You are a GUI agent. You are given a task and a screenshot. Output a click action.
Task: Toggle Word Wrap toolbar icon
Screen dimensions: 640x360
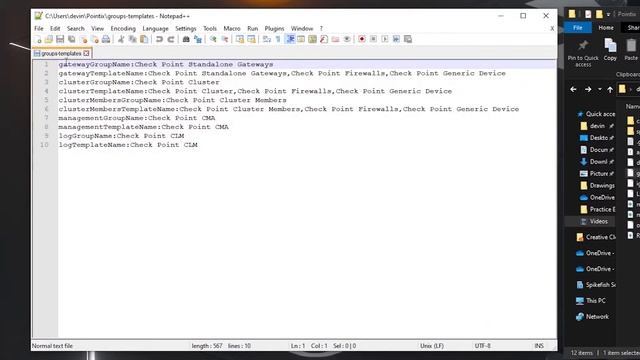267,39
